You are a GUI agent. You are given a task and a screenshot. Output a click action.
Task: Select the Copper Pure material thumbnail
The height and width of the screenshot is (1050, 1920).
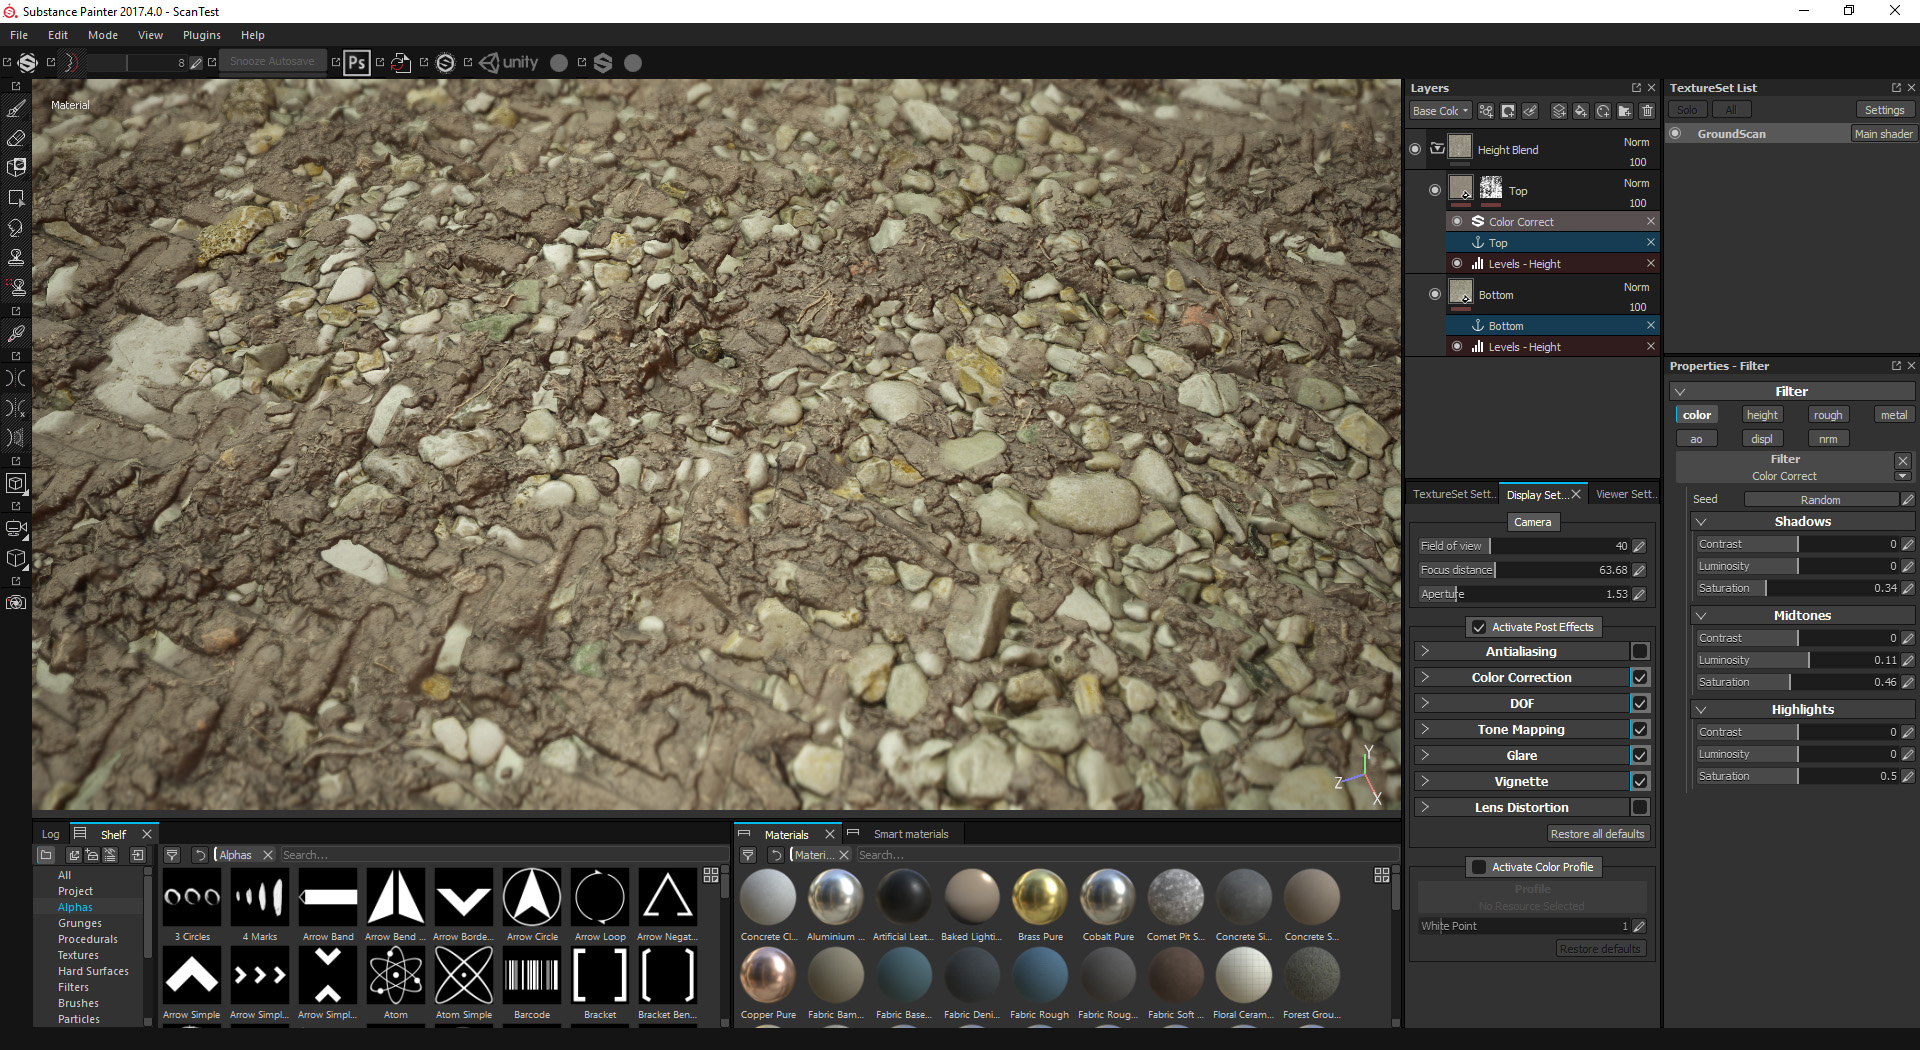pyautogui.click(x=768, y=974)
